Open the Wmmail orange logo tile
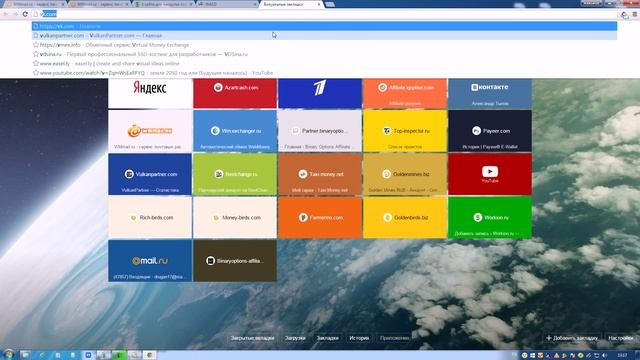This screenshot has height=360, width=640. 150,131
